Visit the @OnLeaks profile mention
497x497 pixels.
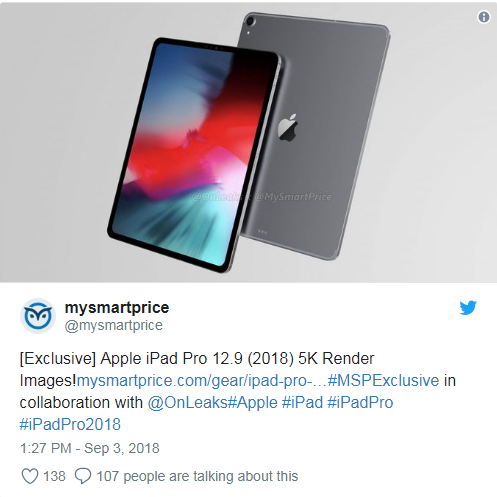pos(187,402)
